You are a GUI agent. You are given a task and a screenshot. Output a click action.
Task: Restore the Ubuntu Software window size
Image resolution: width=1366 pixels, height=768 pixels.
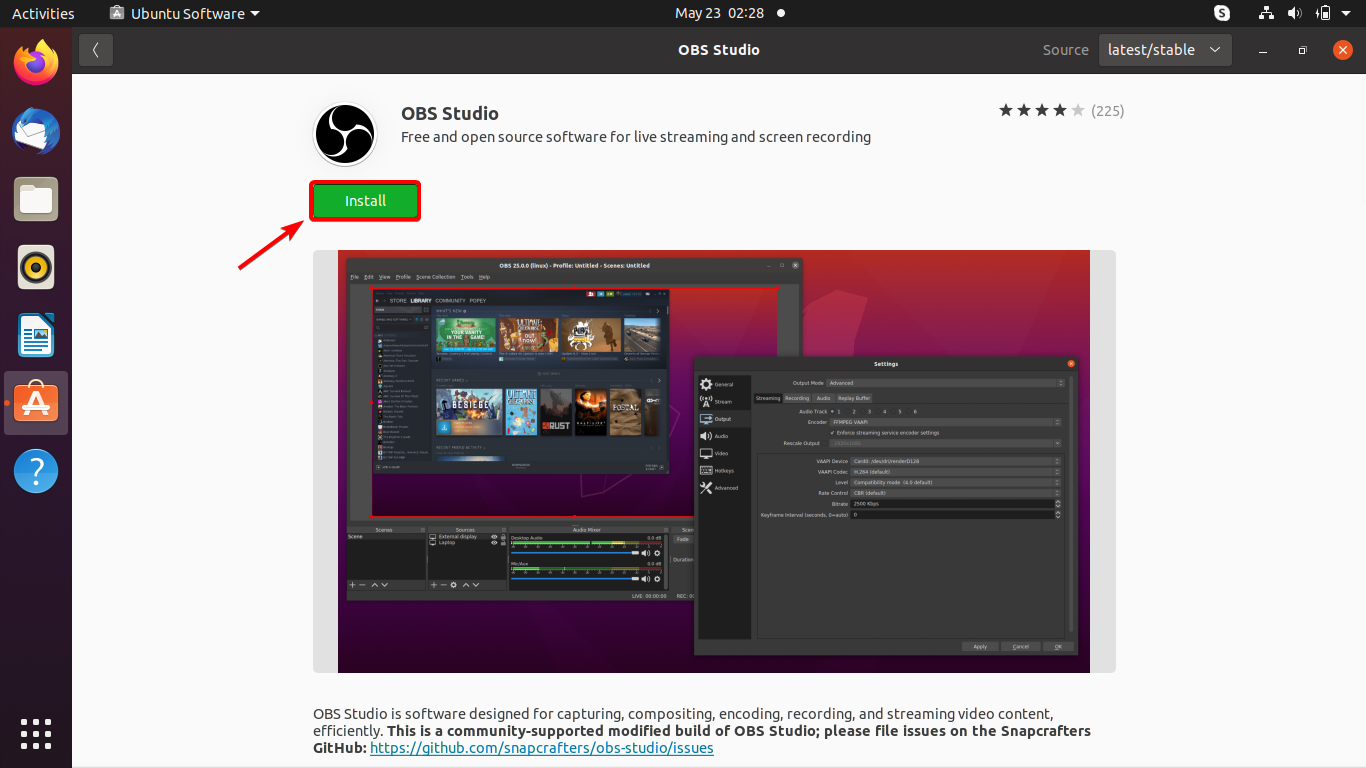(x=1303, y=50)
